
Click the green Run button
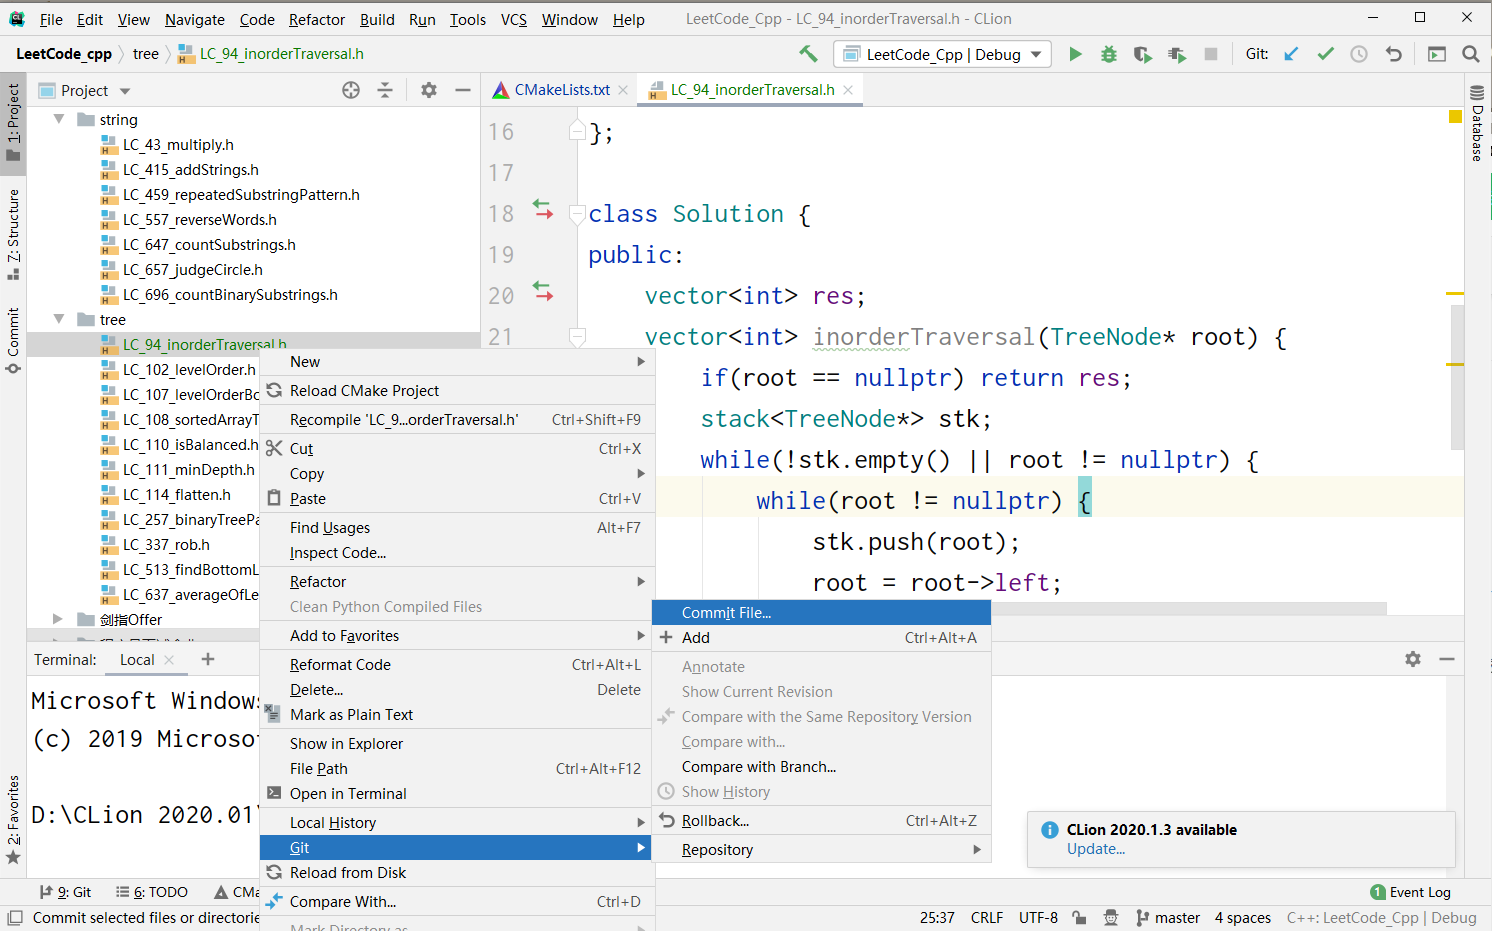click(x=1075, y=54)
